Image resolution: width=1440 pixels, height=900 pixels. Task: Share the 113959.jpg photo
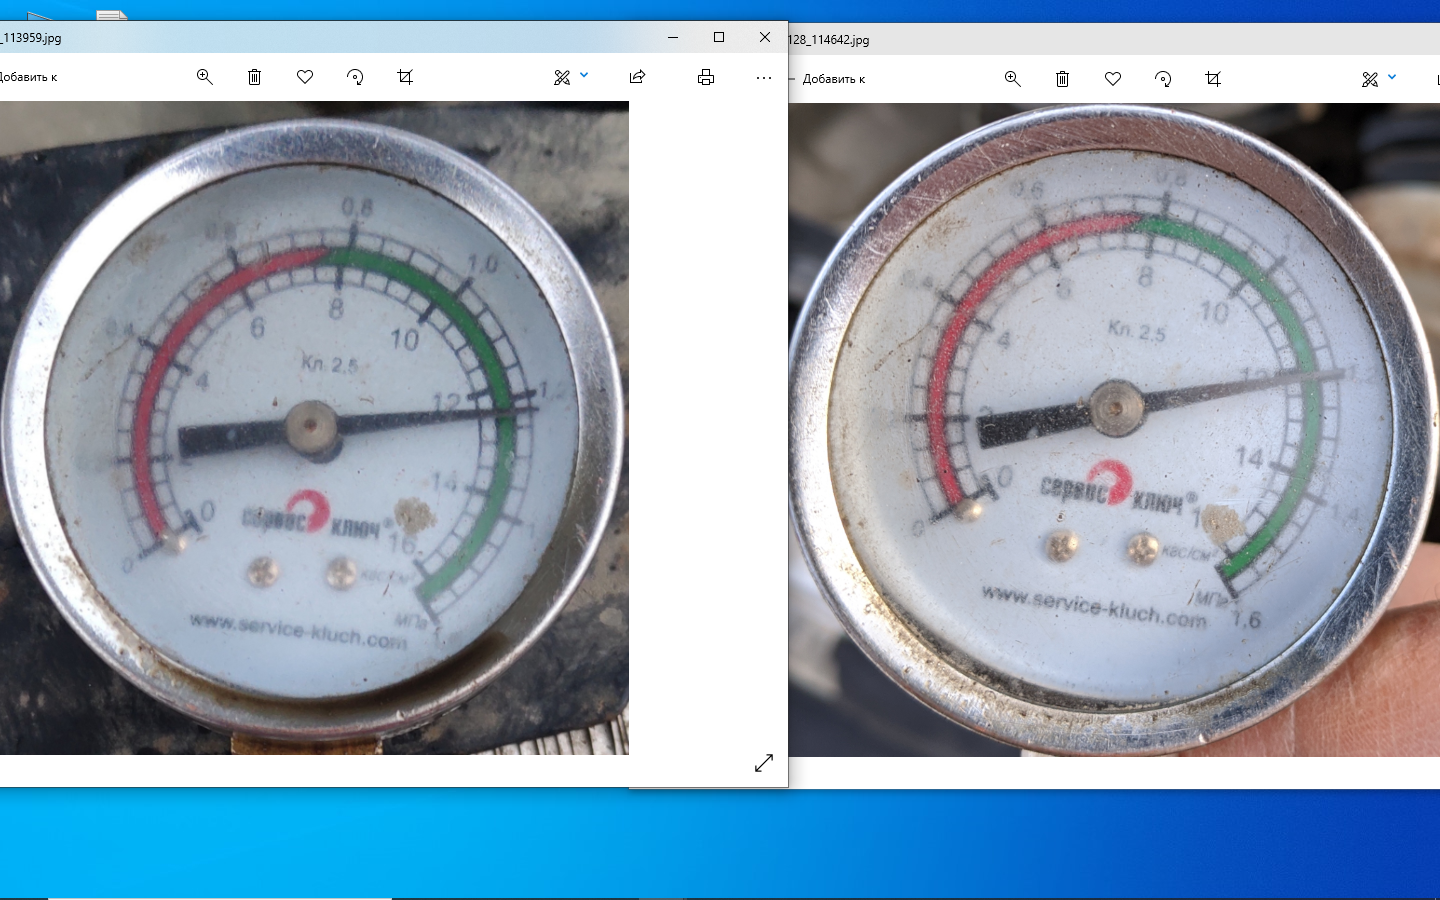click(x=637, y=77)
